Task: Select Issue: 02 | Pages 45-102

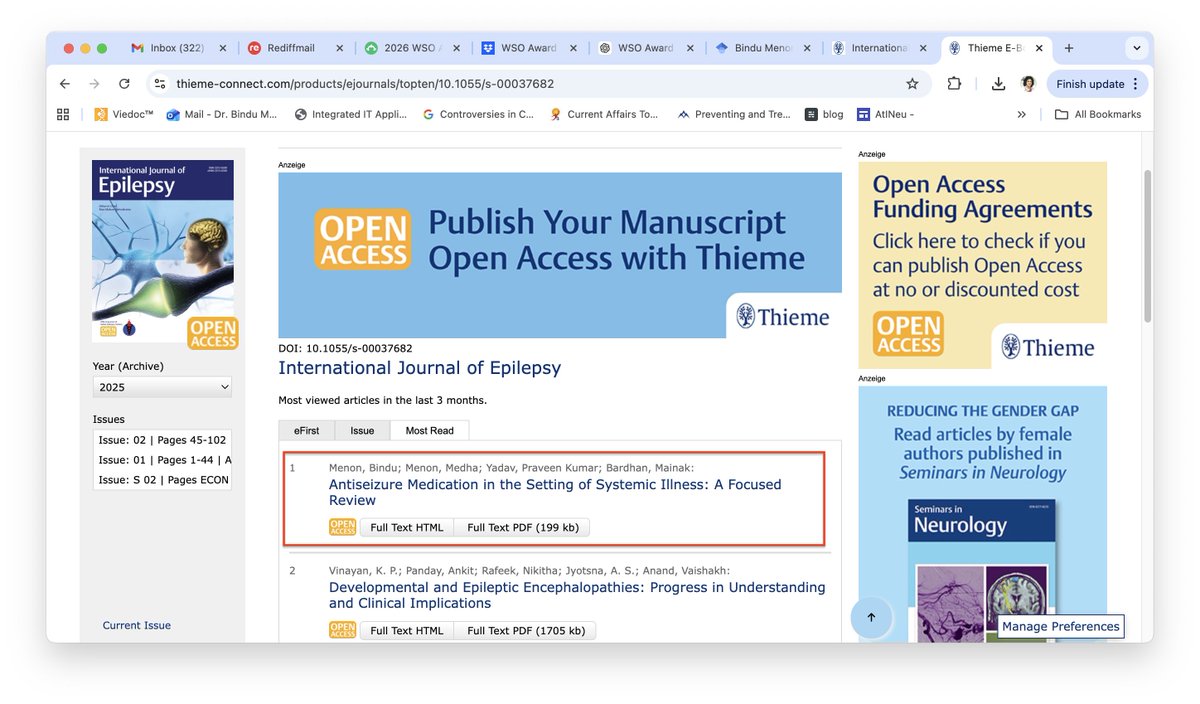Action: coord(163,440)
